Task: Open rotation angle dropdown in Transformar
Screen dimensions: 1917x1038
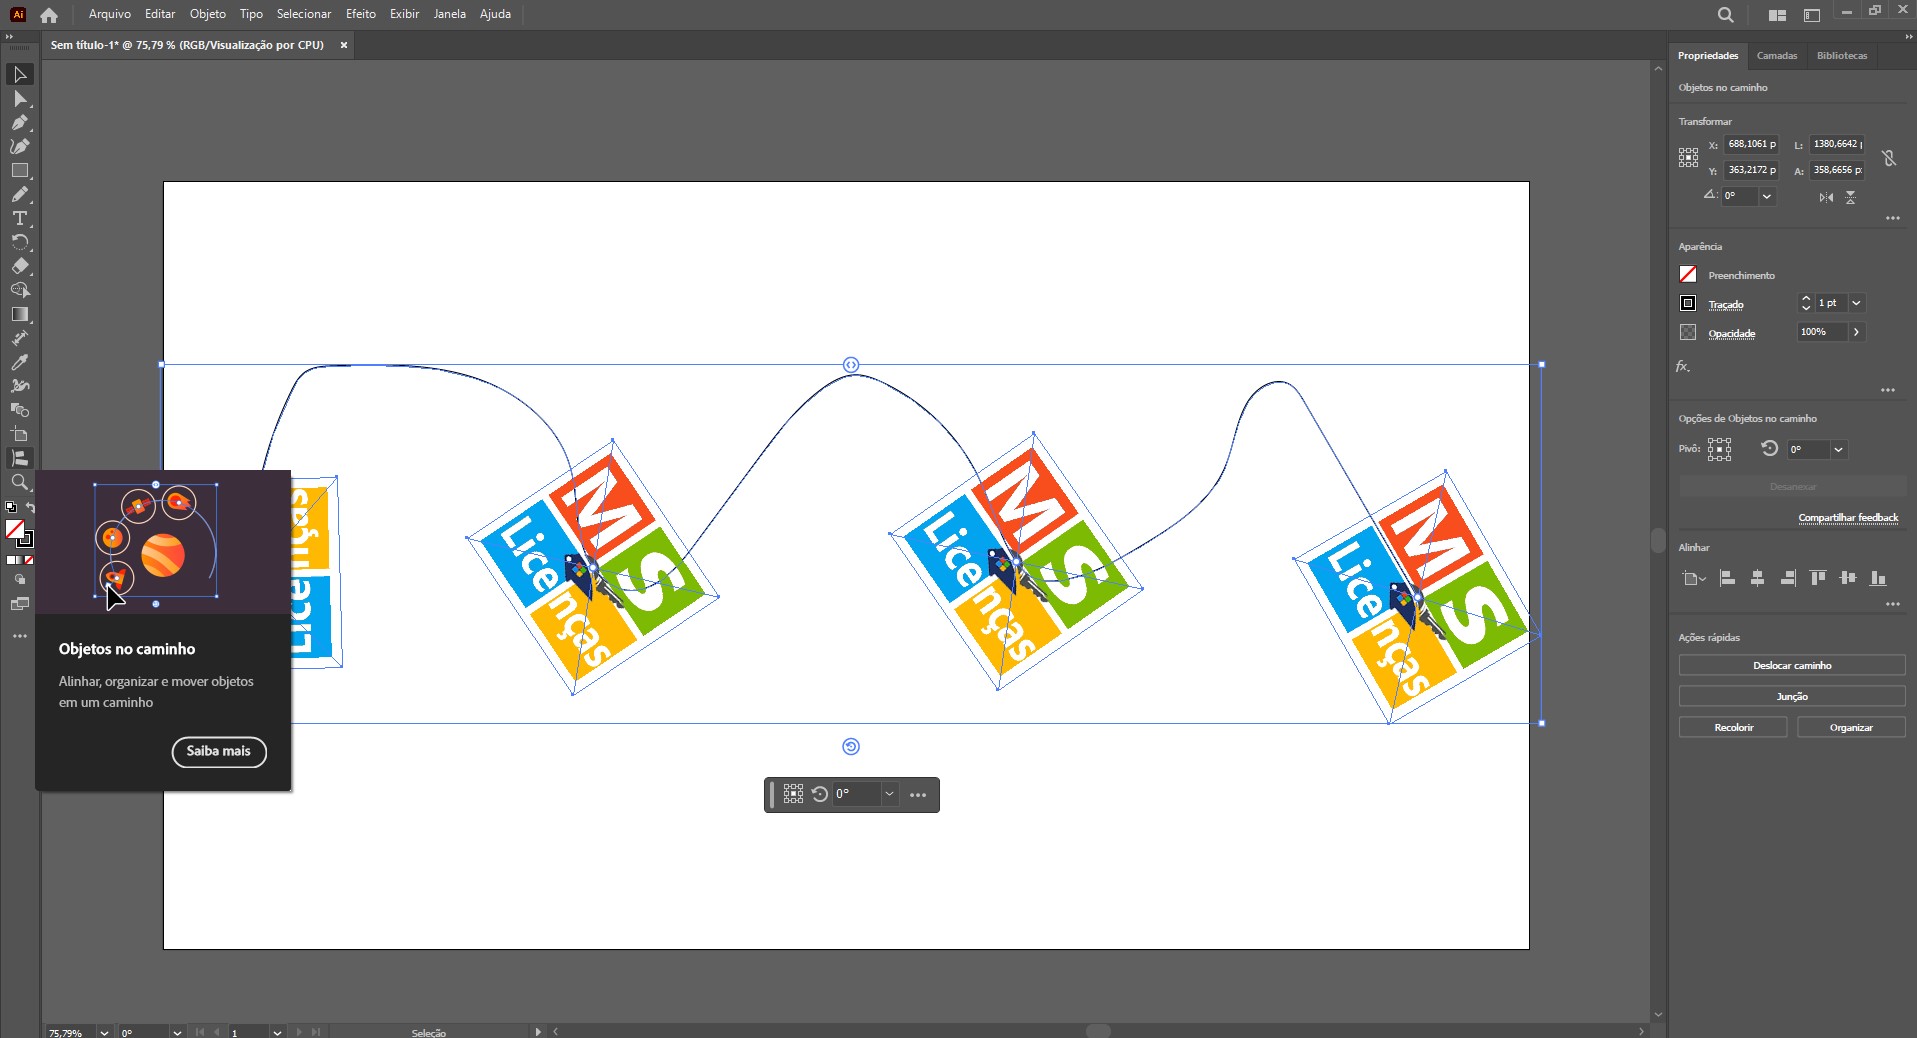Action: [x=1767, y=196]
